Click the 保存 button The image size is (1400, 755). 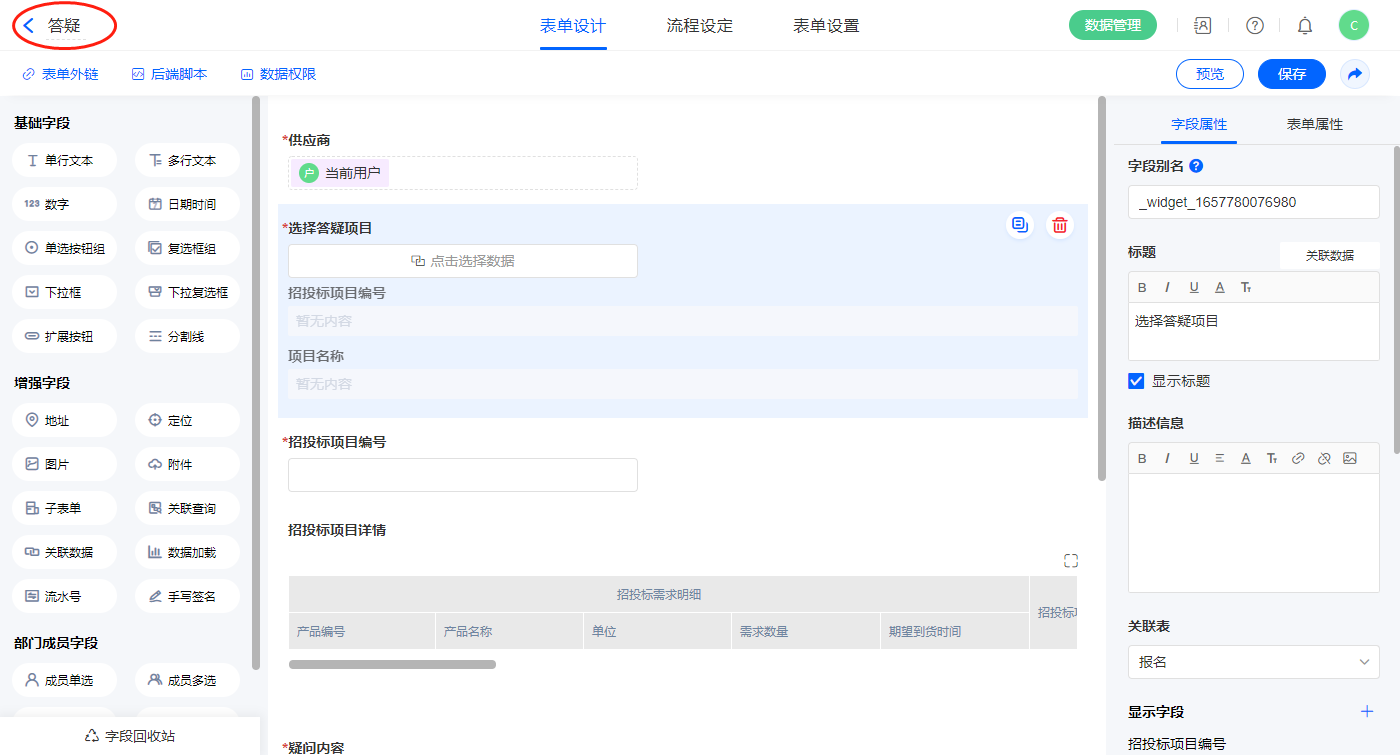click(x=1291, y=74)
